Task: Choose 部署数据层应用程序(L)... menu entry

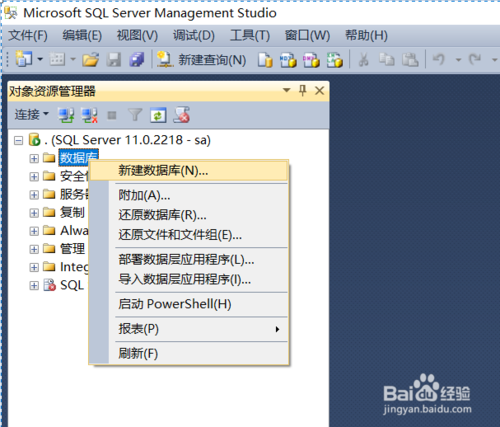Action: pos(189,260)
